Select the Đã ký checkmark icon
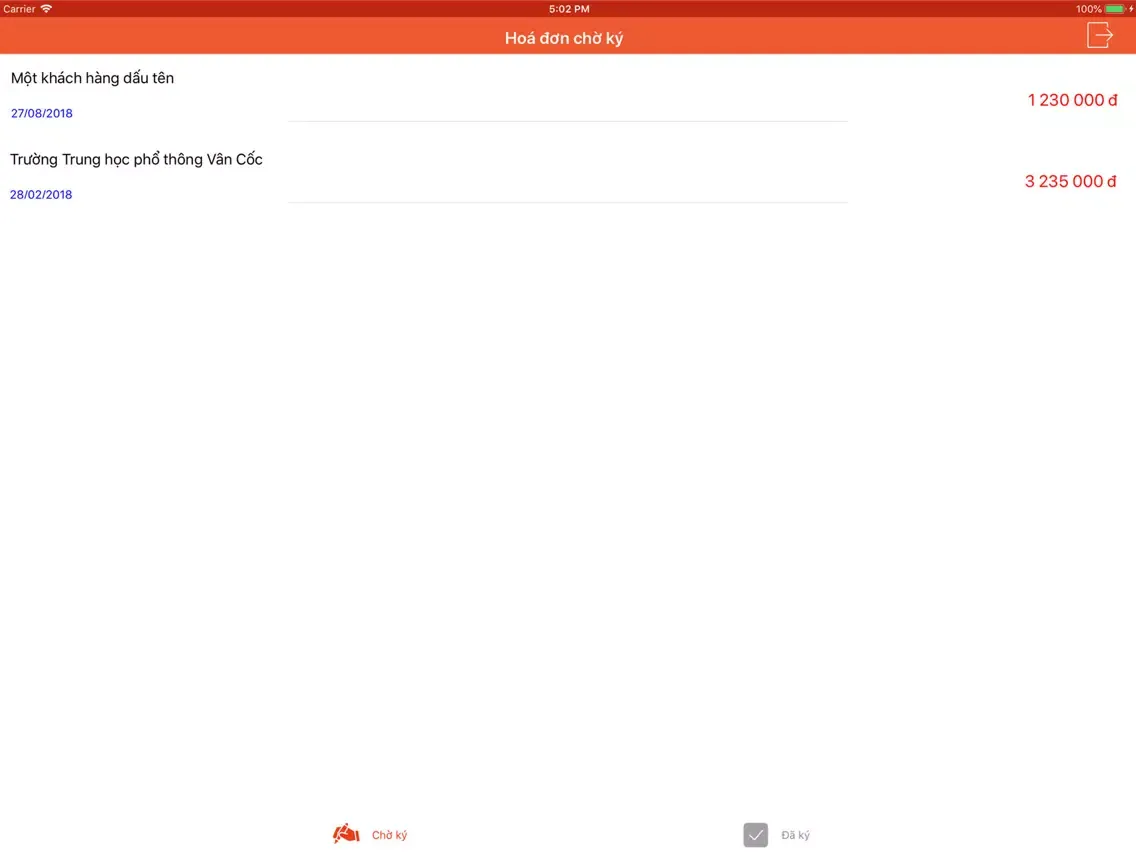The width and height of the screenshot is (1136, 852). coord(755,835)
